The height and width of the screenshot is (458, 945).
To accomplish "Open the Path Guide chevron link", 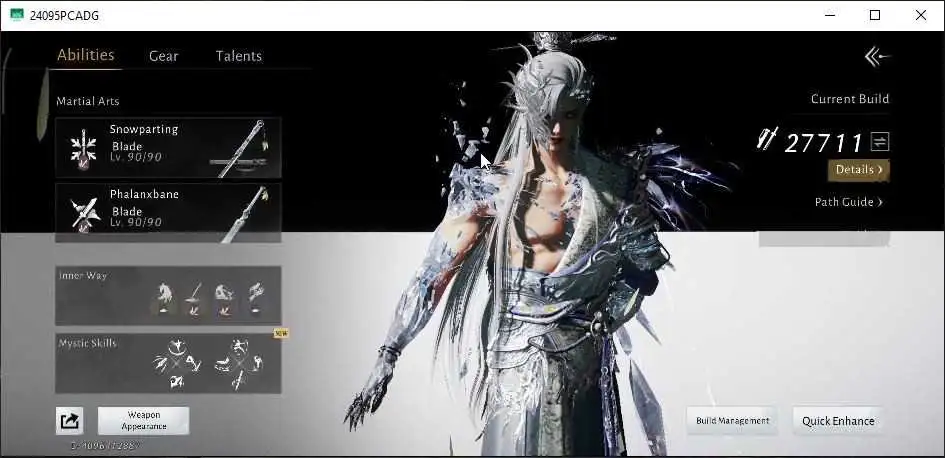I will click(849, 202).
